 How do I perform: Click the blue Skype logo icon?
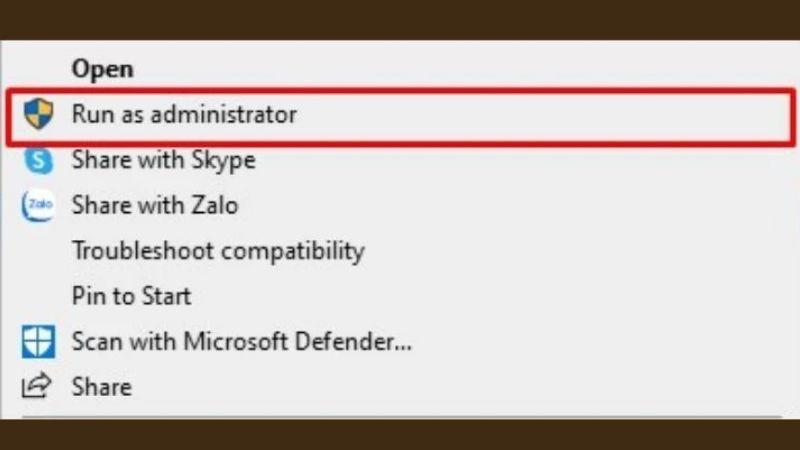(x=38, y=160)
